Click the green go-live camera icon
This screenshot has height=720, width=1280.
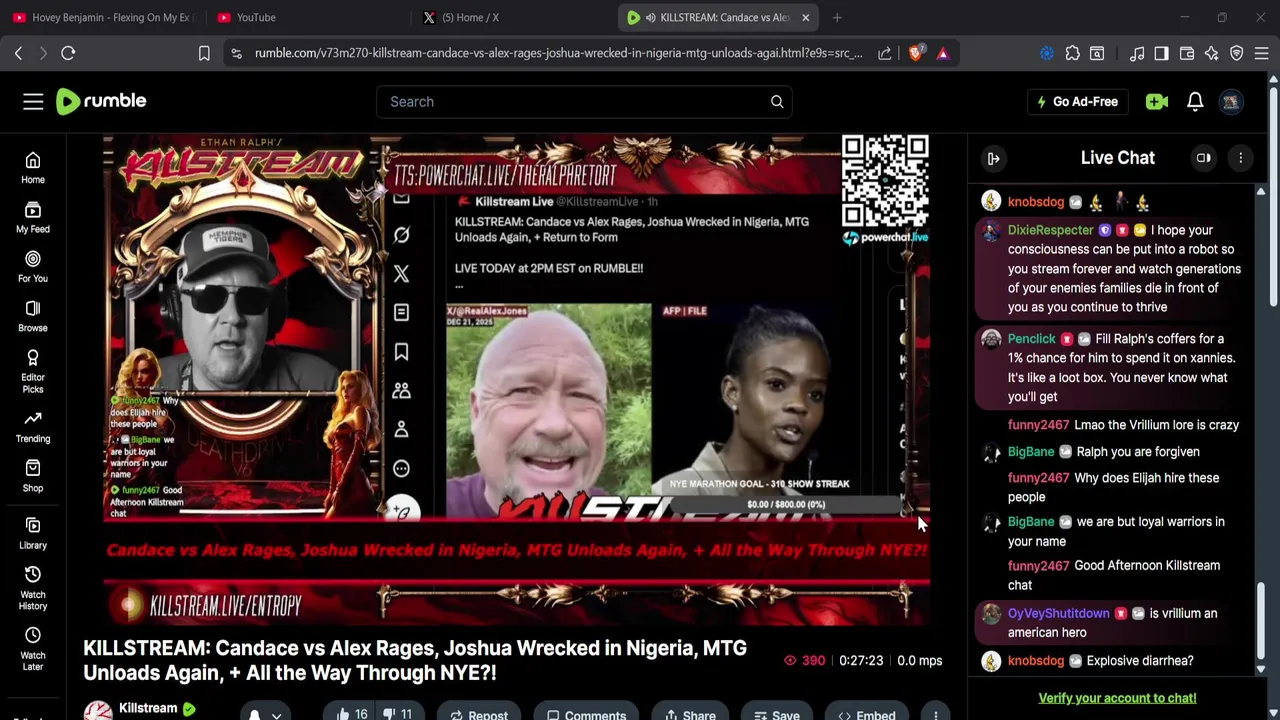tap(1157, 101)
